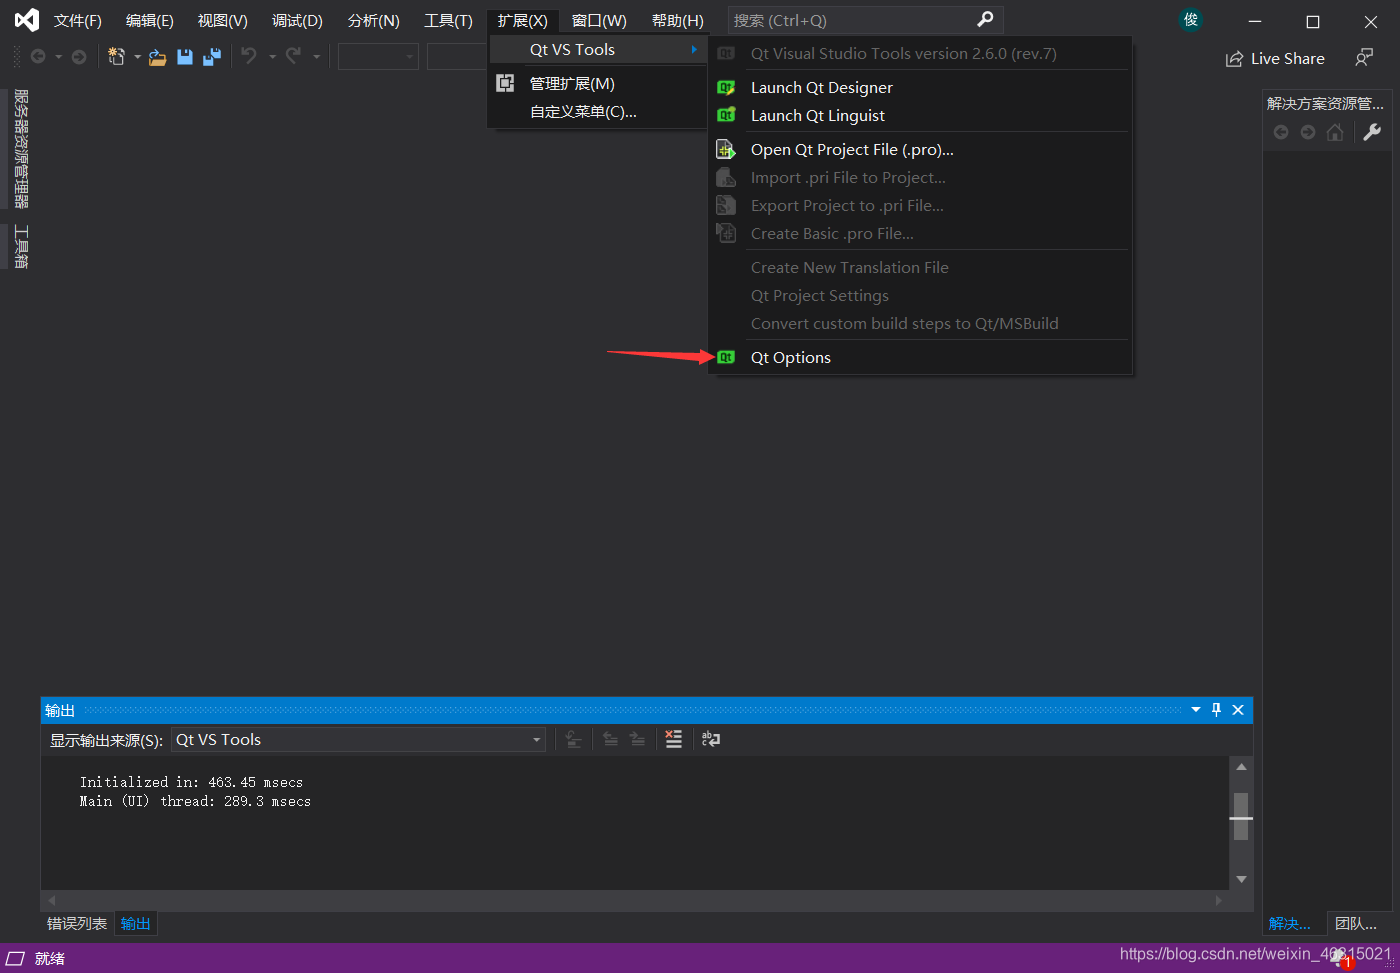Image resolution: width=1400 pixels, height=973 pixels.
Task: Click the output panel vertical scrollbar thumb
Action: (x=1241, y=817)
